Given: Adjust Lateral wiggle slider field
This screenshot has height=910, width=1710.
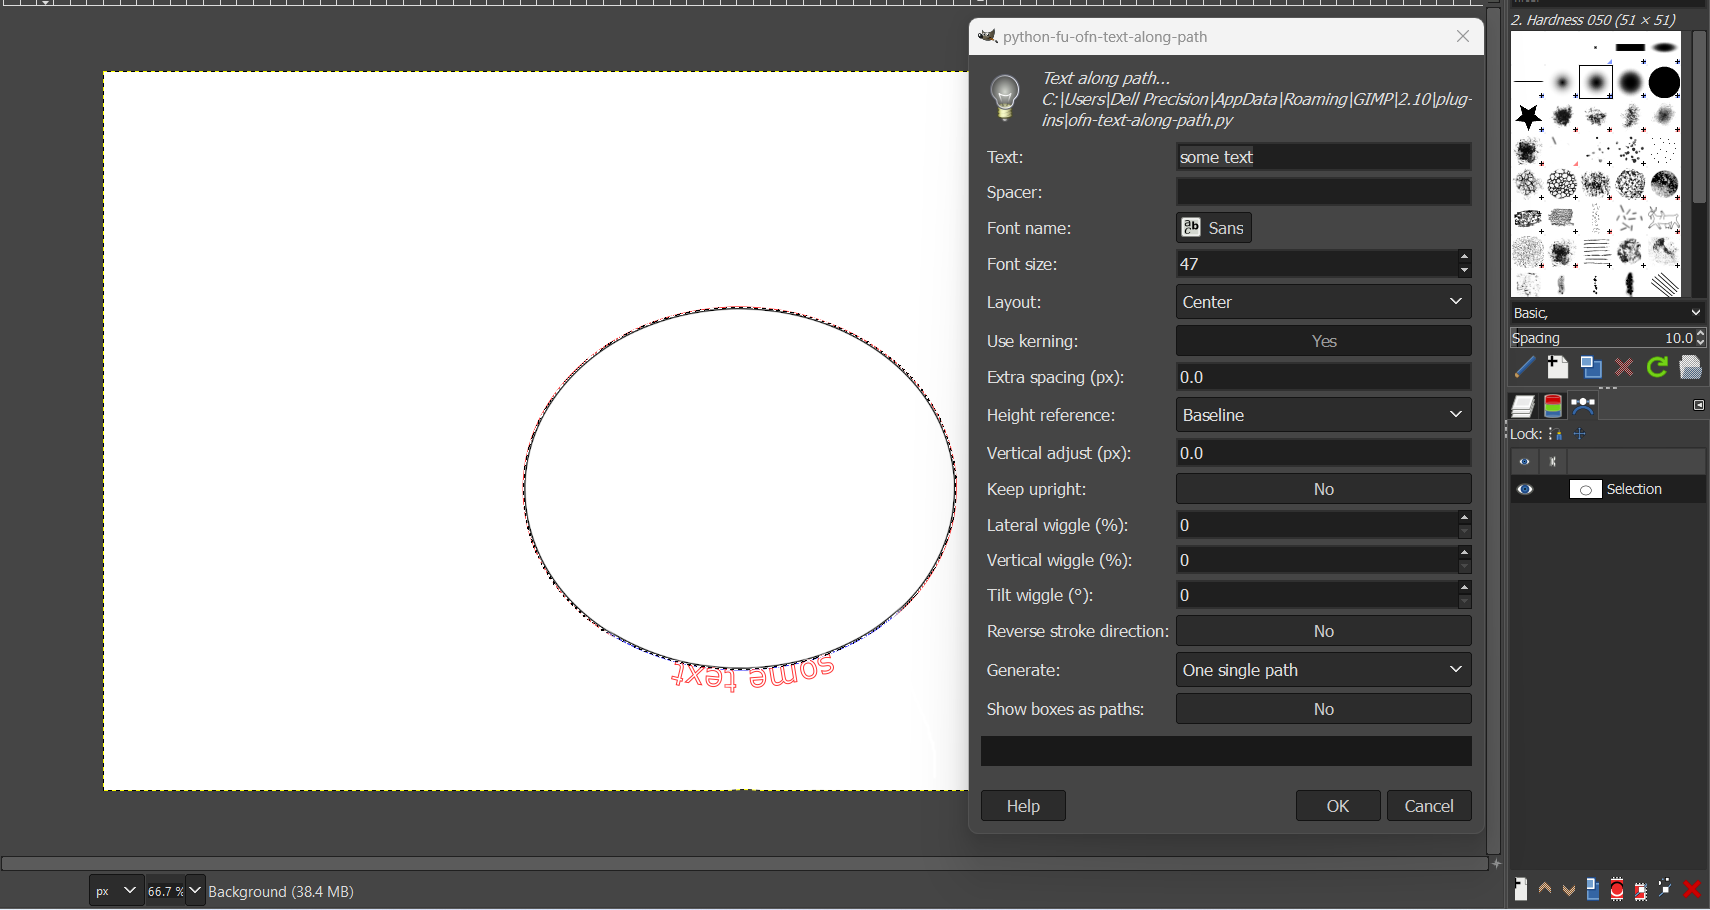Looking at the screenshot, I should tap(1316, 525).
